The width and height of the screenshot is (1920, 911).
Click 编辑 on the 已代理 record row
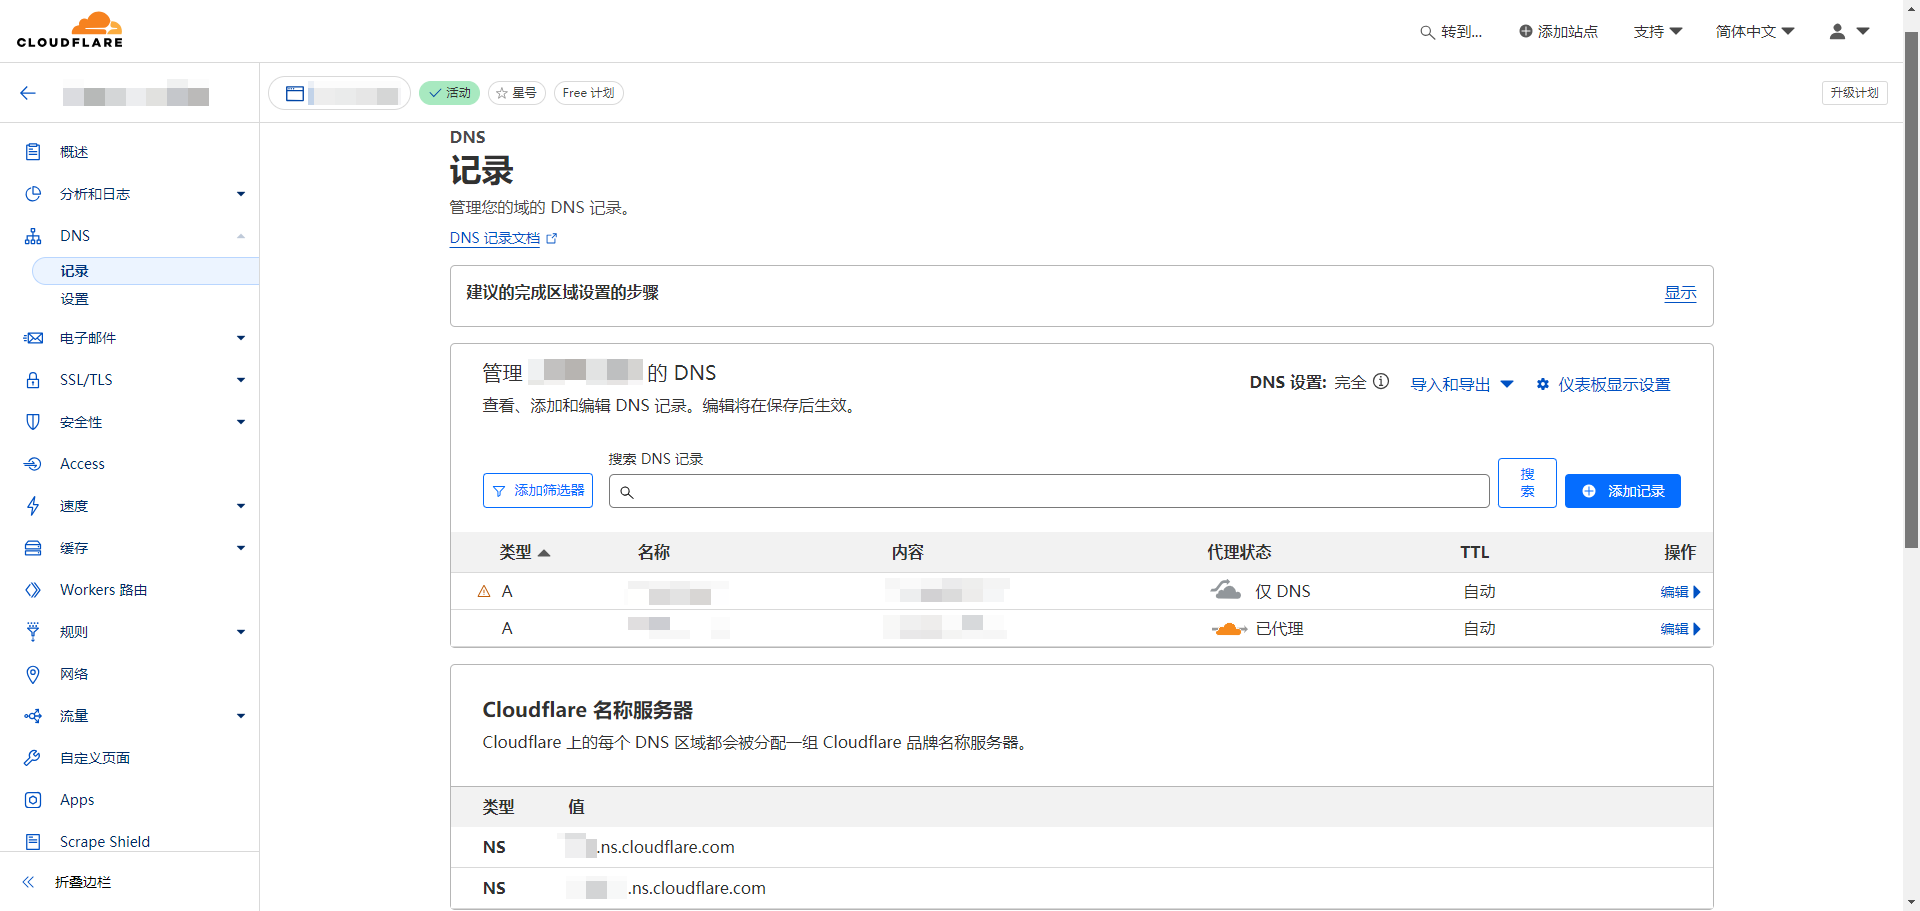tap(1680, 629)
